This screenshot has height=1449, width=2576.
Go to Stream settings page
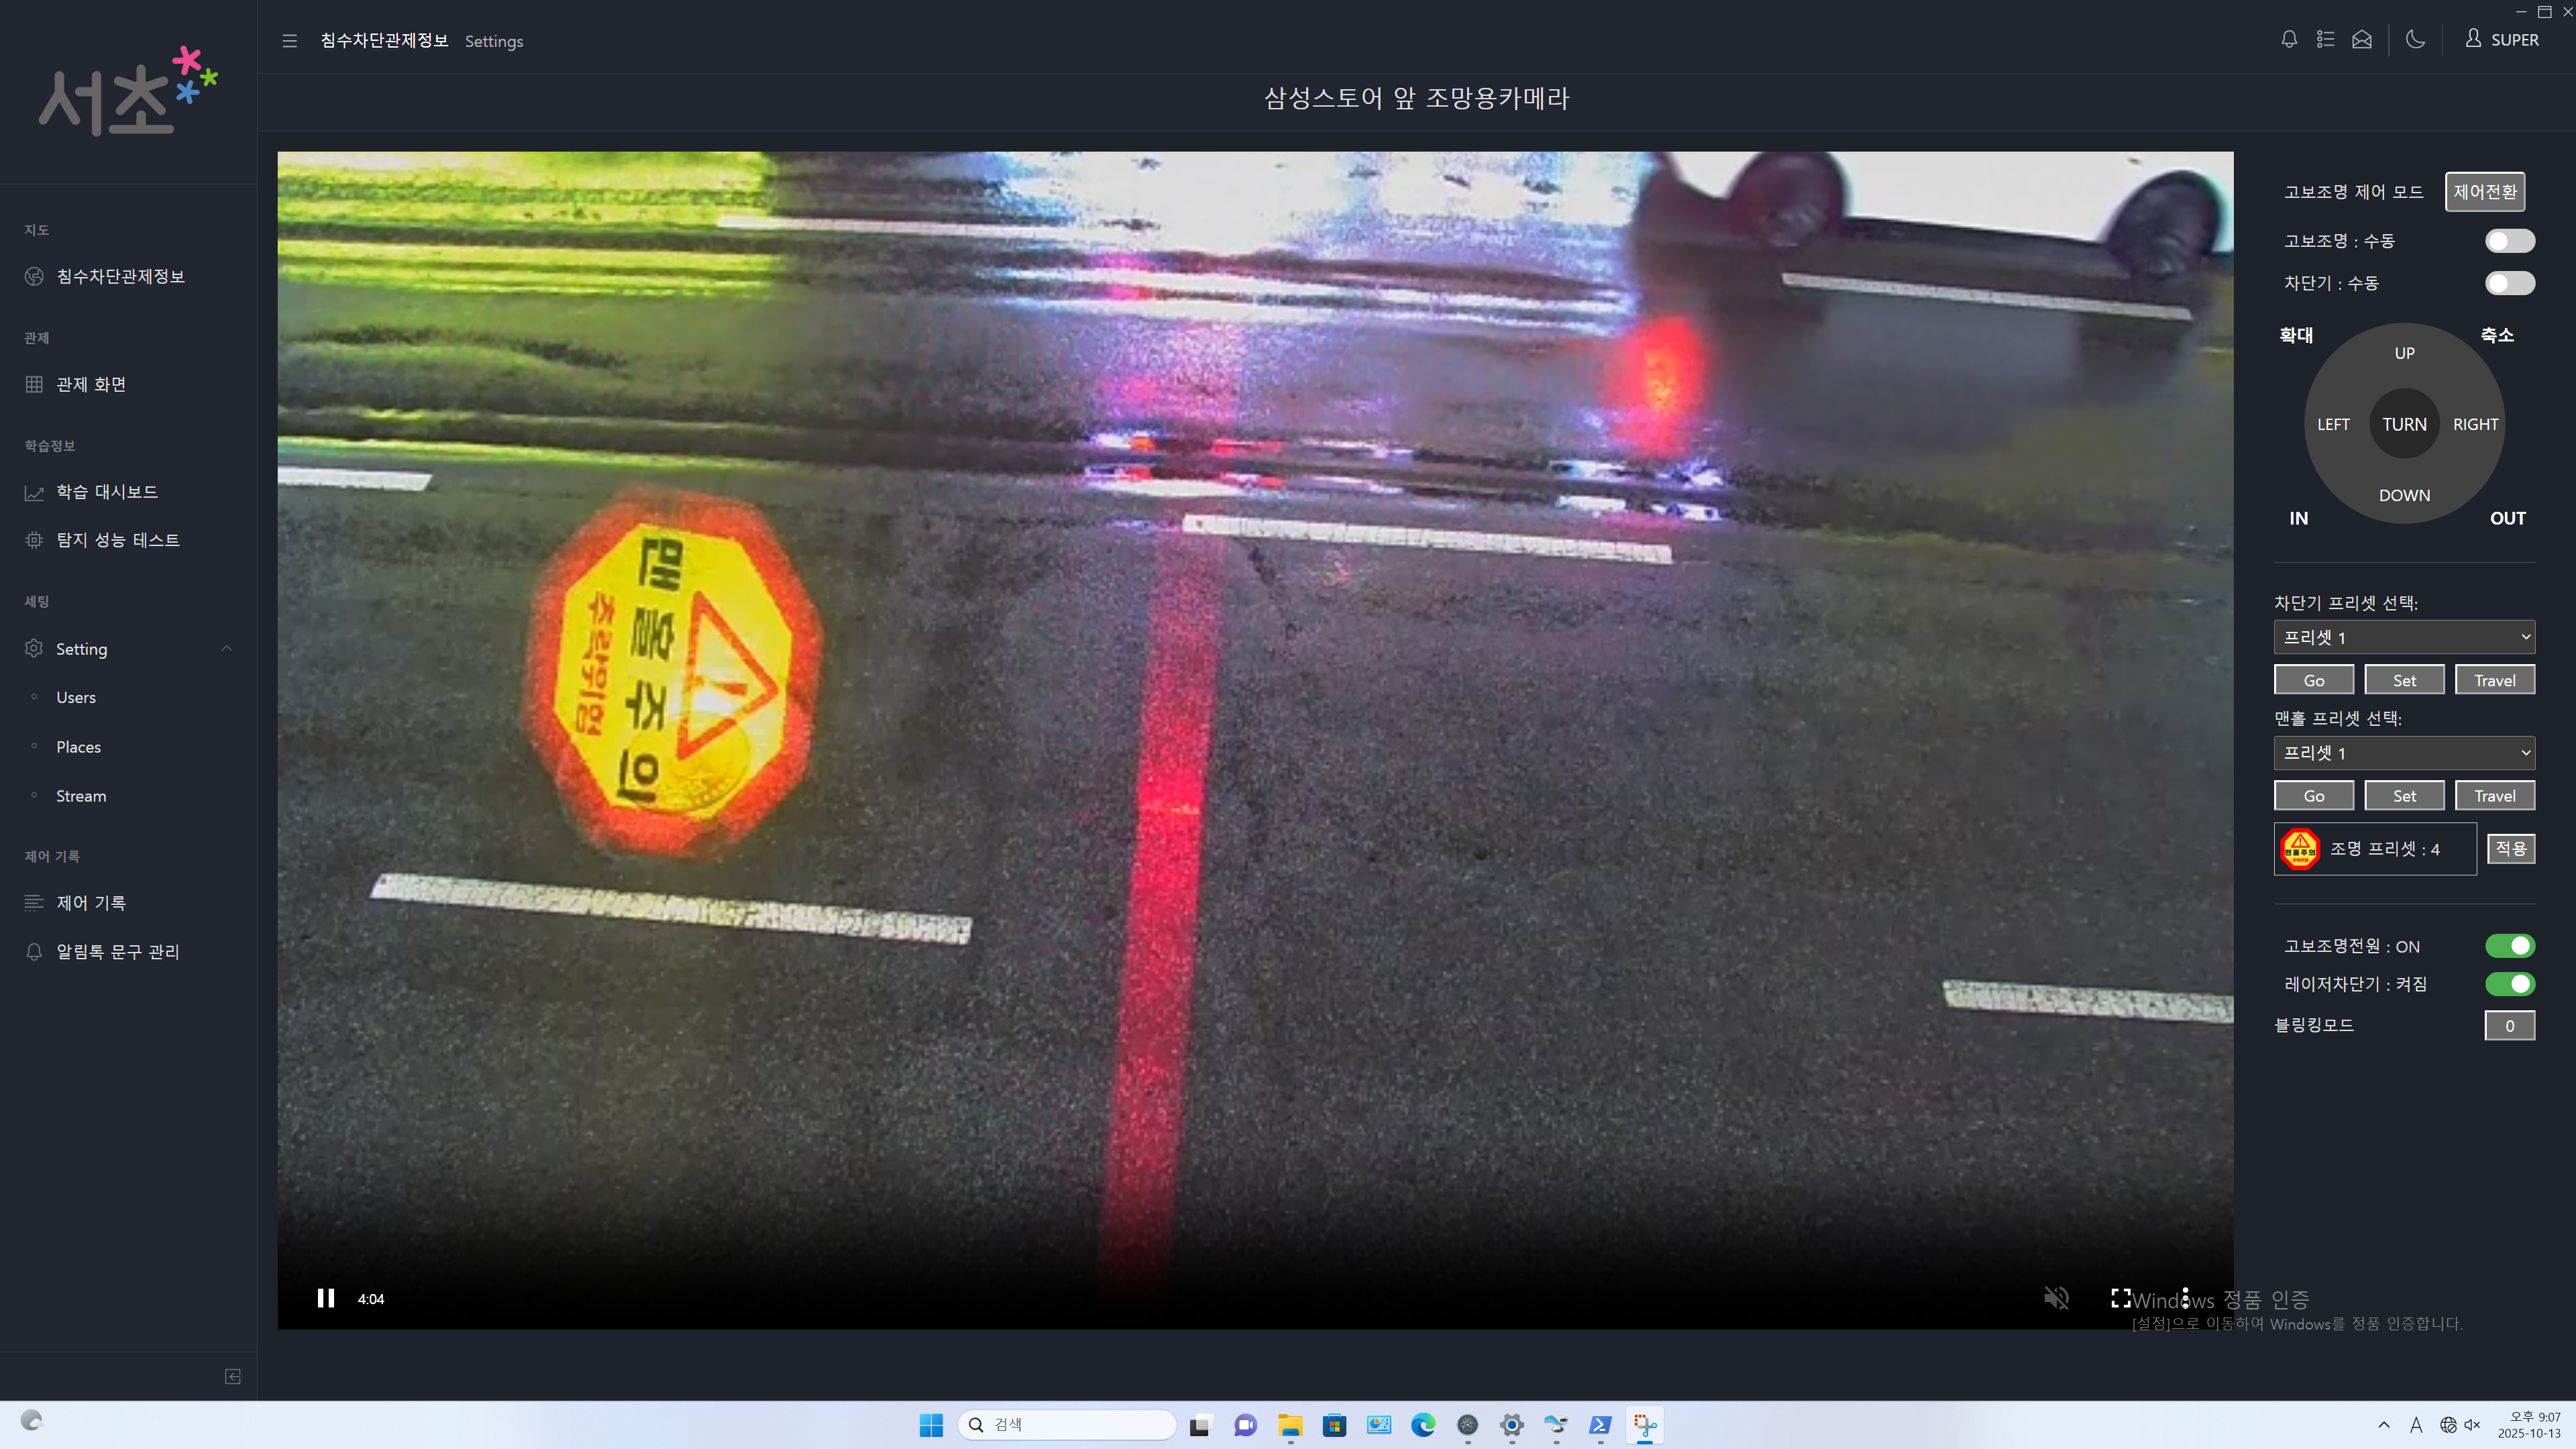pyautogui.click(x=81, y=796)
